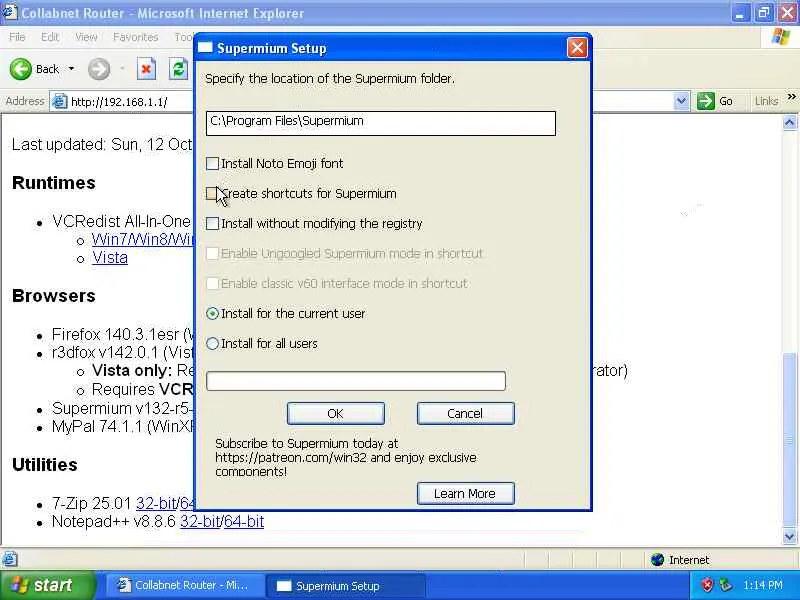Check Create shortcuts for Supermium
The image size is (800, 600).
coord(212,193)
